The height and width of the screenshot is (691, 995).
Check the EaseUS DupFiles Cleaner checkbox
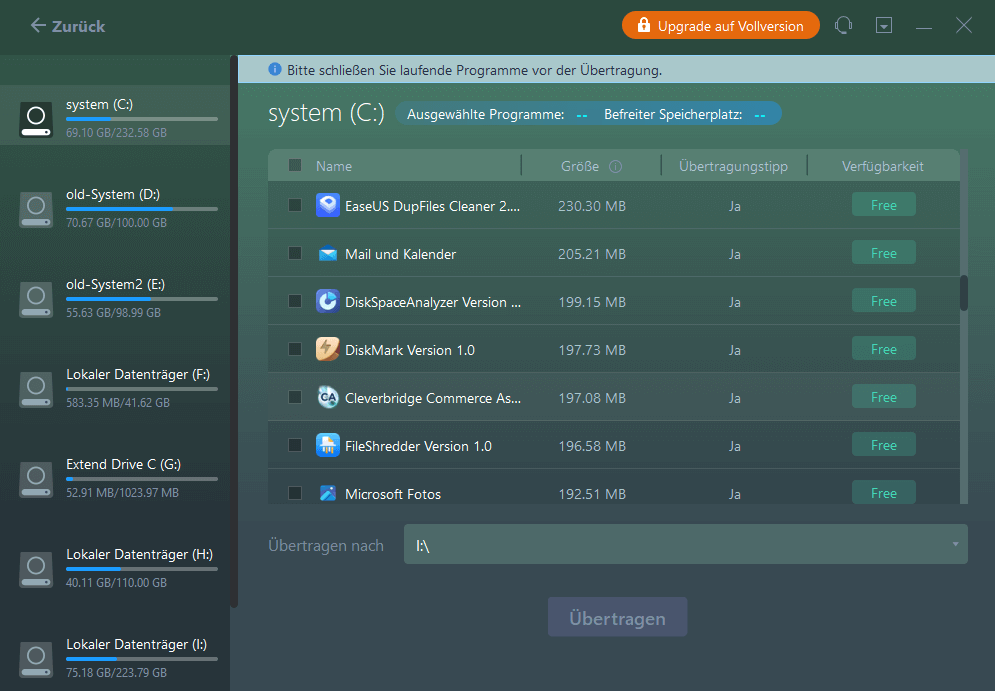point(295,205)
